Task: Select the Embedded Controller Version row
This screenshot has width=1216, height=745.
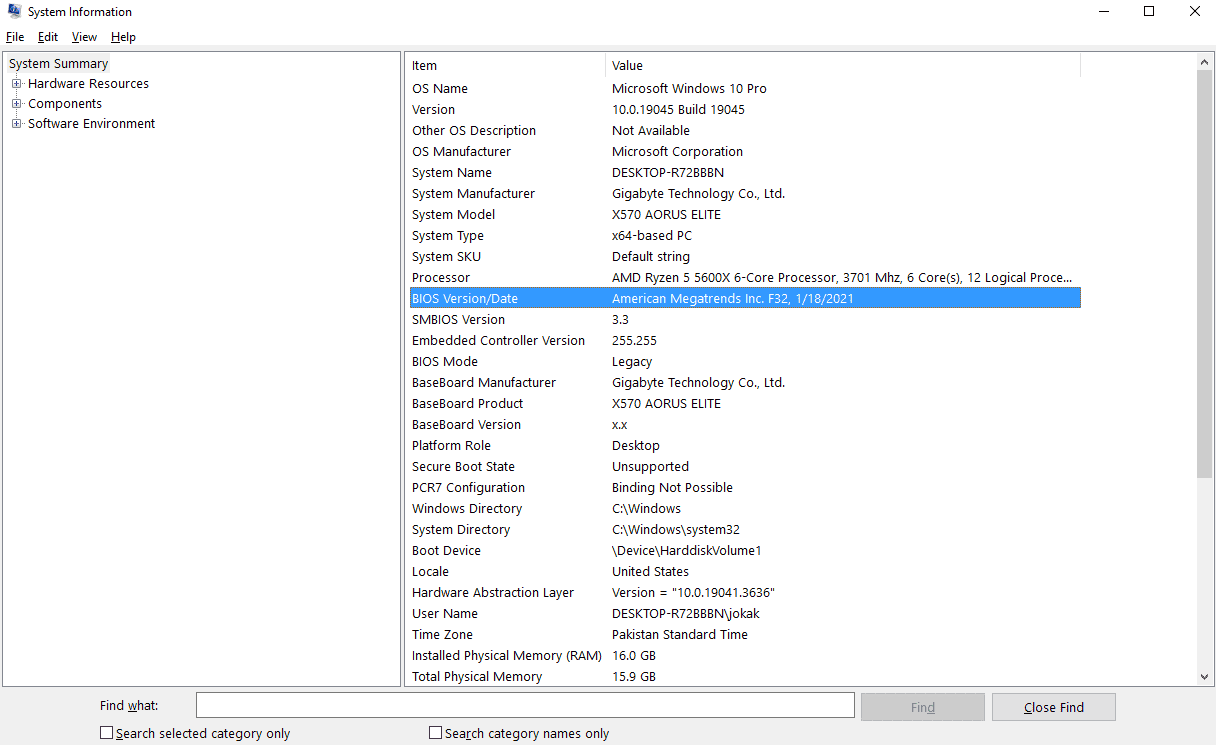Action: point(744,340)
